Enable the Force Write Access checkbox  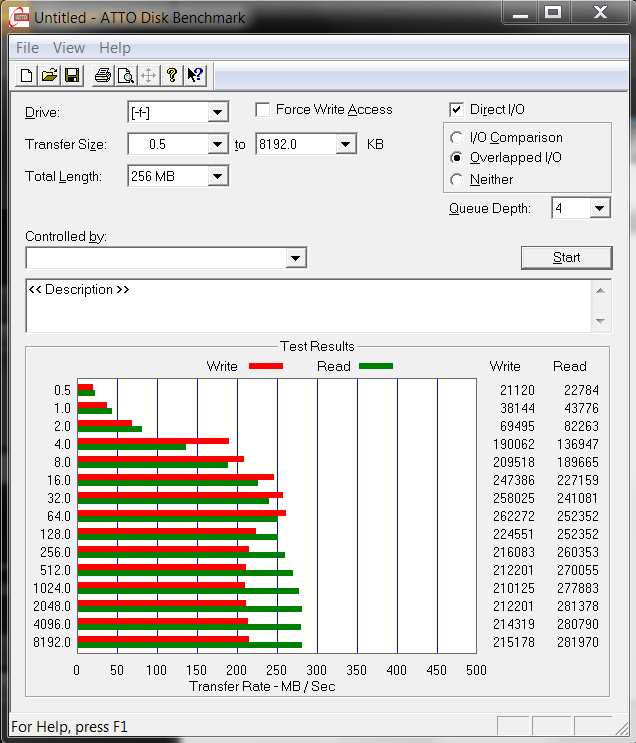point(263,110)
